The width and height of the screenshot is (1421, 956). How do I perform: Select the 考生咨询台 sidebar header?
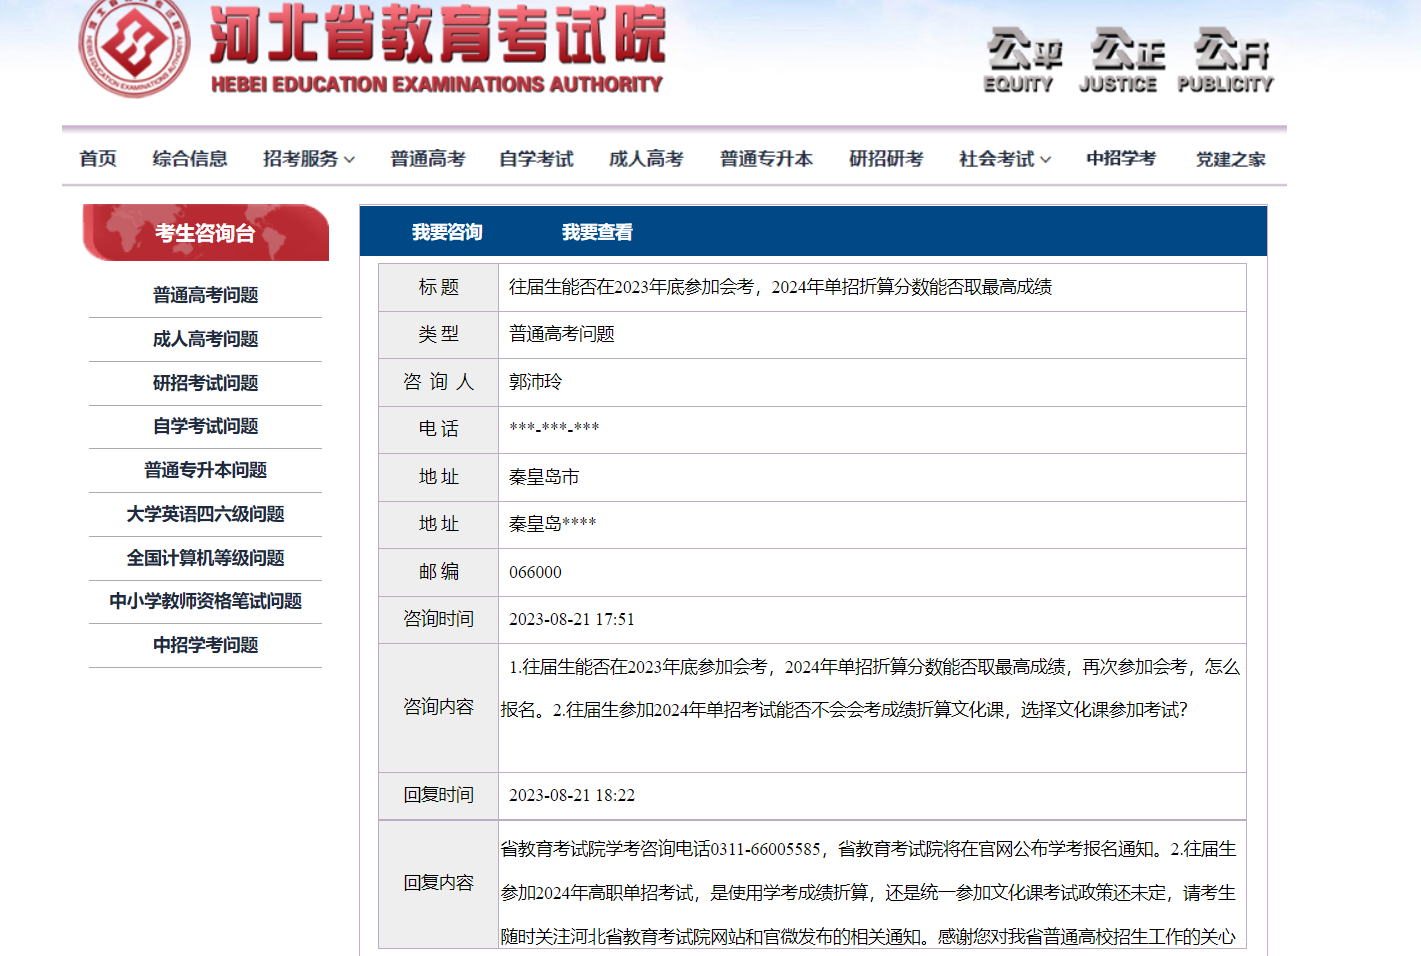coord(206,233)
